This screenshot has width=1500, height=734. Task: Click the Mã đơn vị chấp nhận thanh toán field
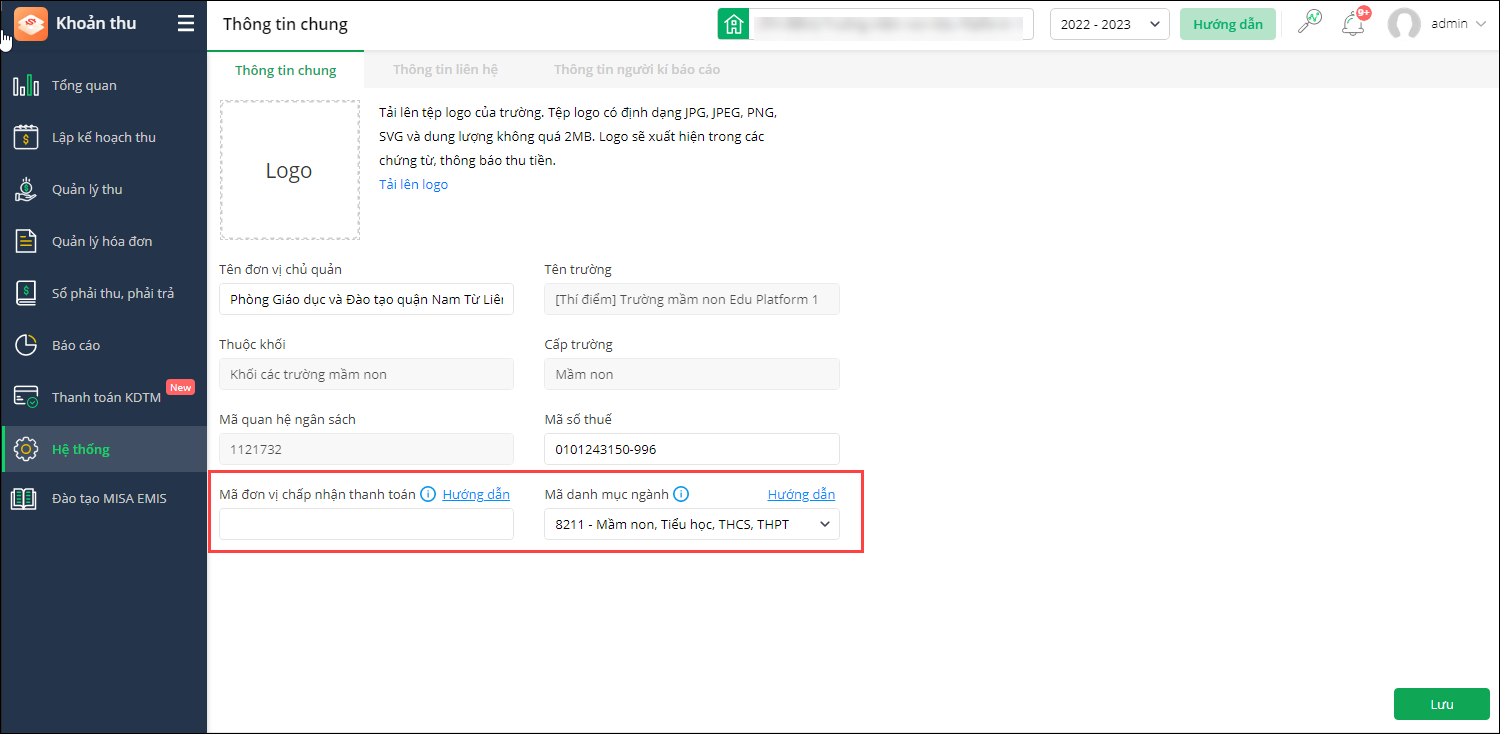point(366,524)
